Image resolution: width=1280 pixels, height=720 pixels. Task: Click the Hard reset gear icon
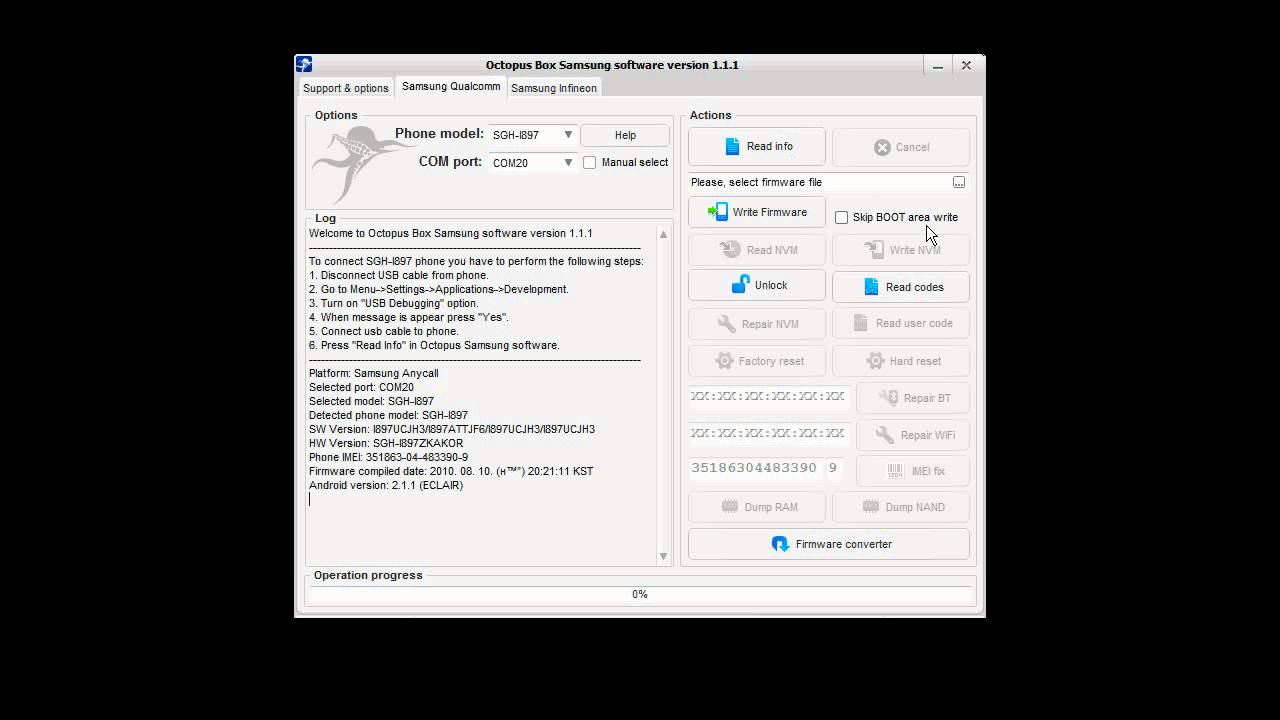click(875, 361)
